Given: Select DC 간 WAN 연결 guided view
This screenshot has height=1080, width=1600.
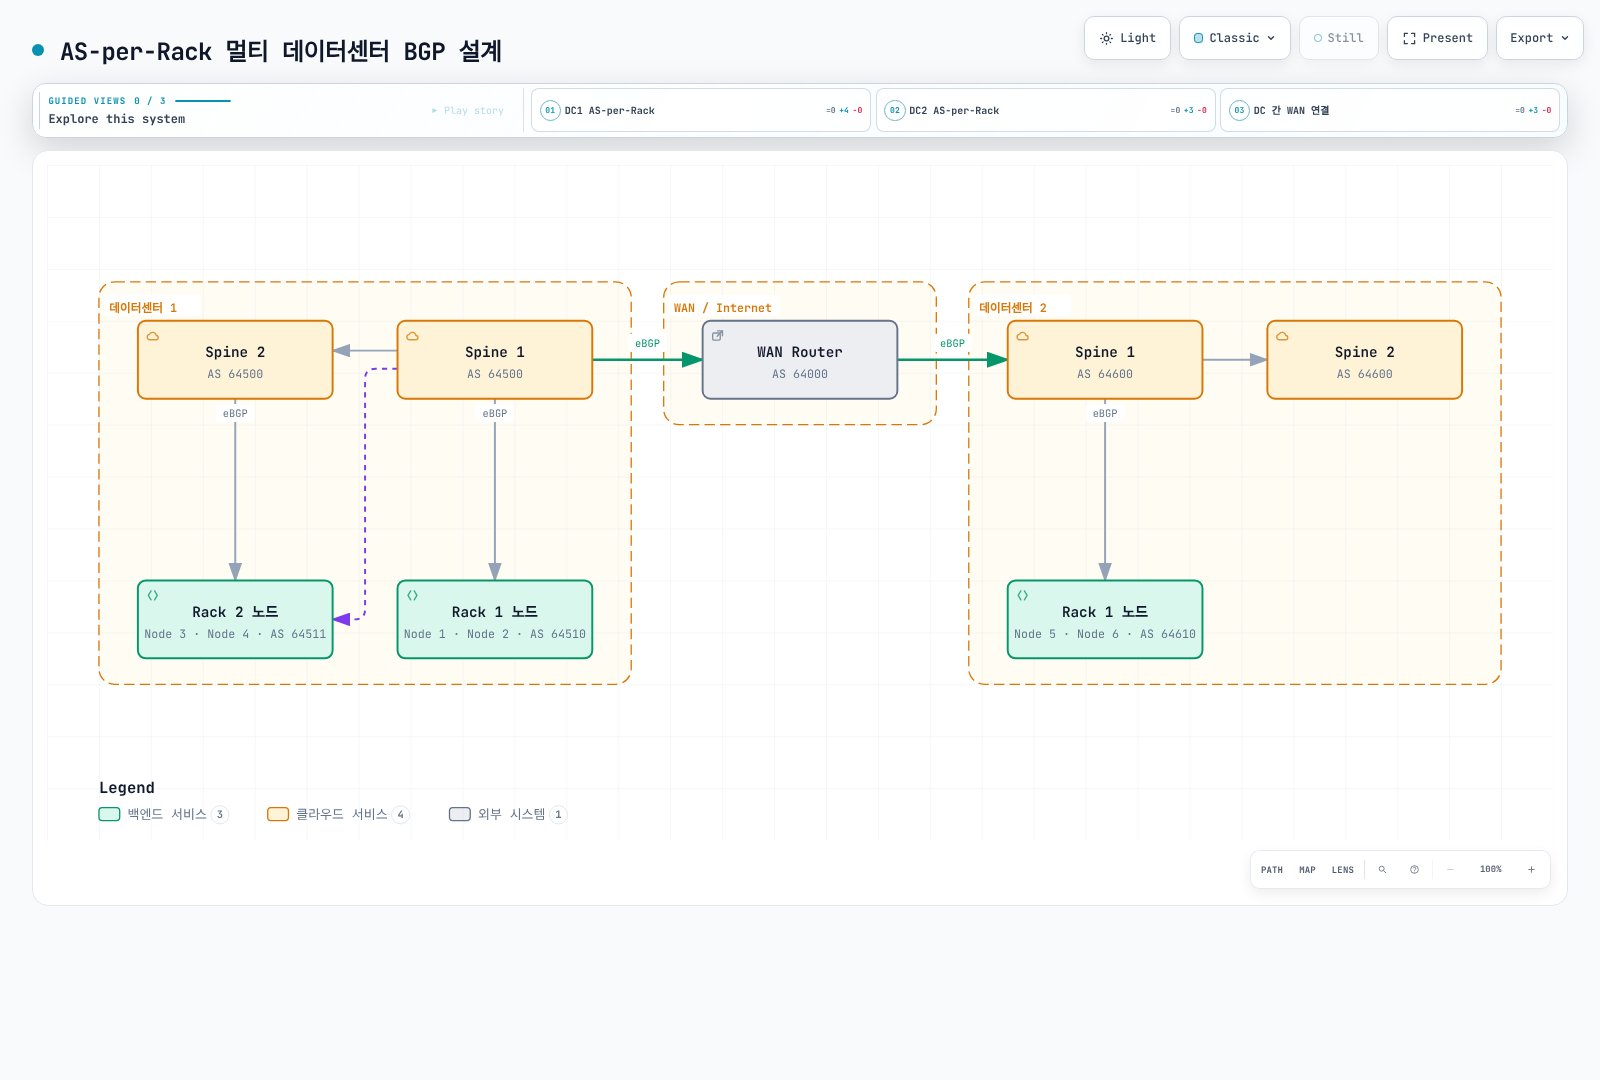Looking at the screenshot, I should (1390, 110).
